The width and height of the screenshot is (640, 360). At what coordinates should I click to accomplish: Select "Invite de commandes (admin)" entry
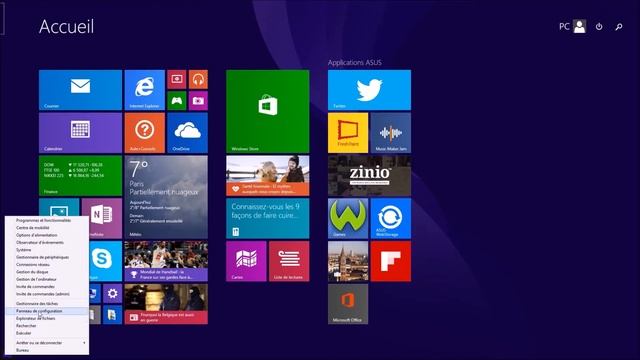tap(47, 294)
